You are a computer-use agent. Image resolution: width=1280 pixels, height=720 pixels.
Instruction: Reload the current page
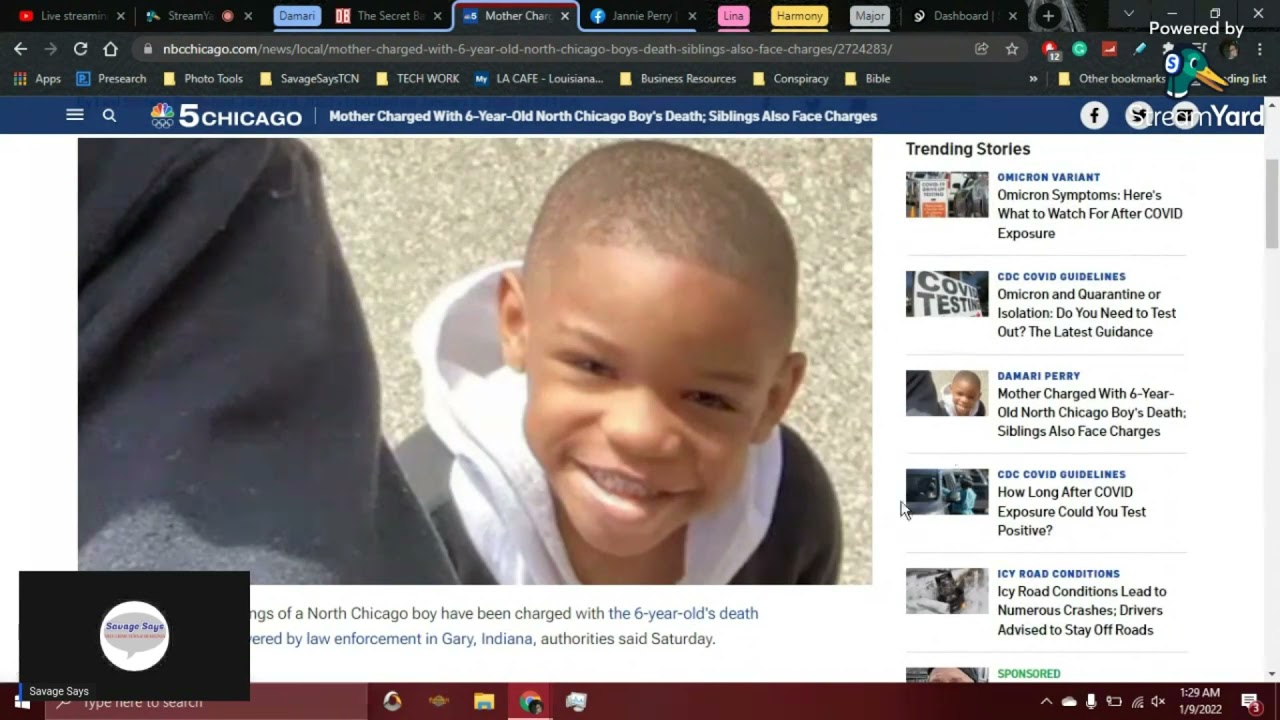[x=80, y=49]
